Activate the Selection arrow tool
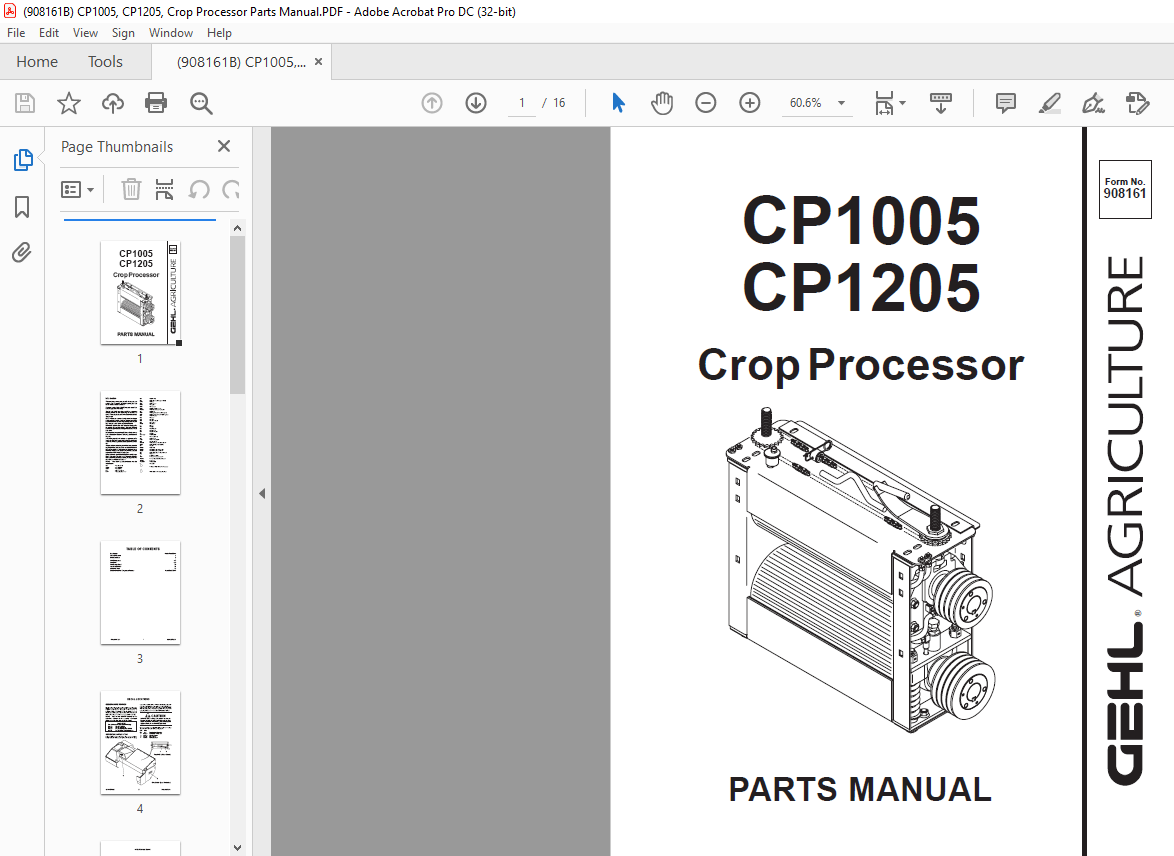Screen dimensions: 1174x856 [618, 103]
